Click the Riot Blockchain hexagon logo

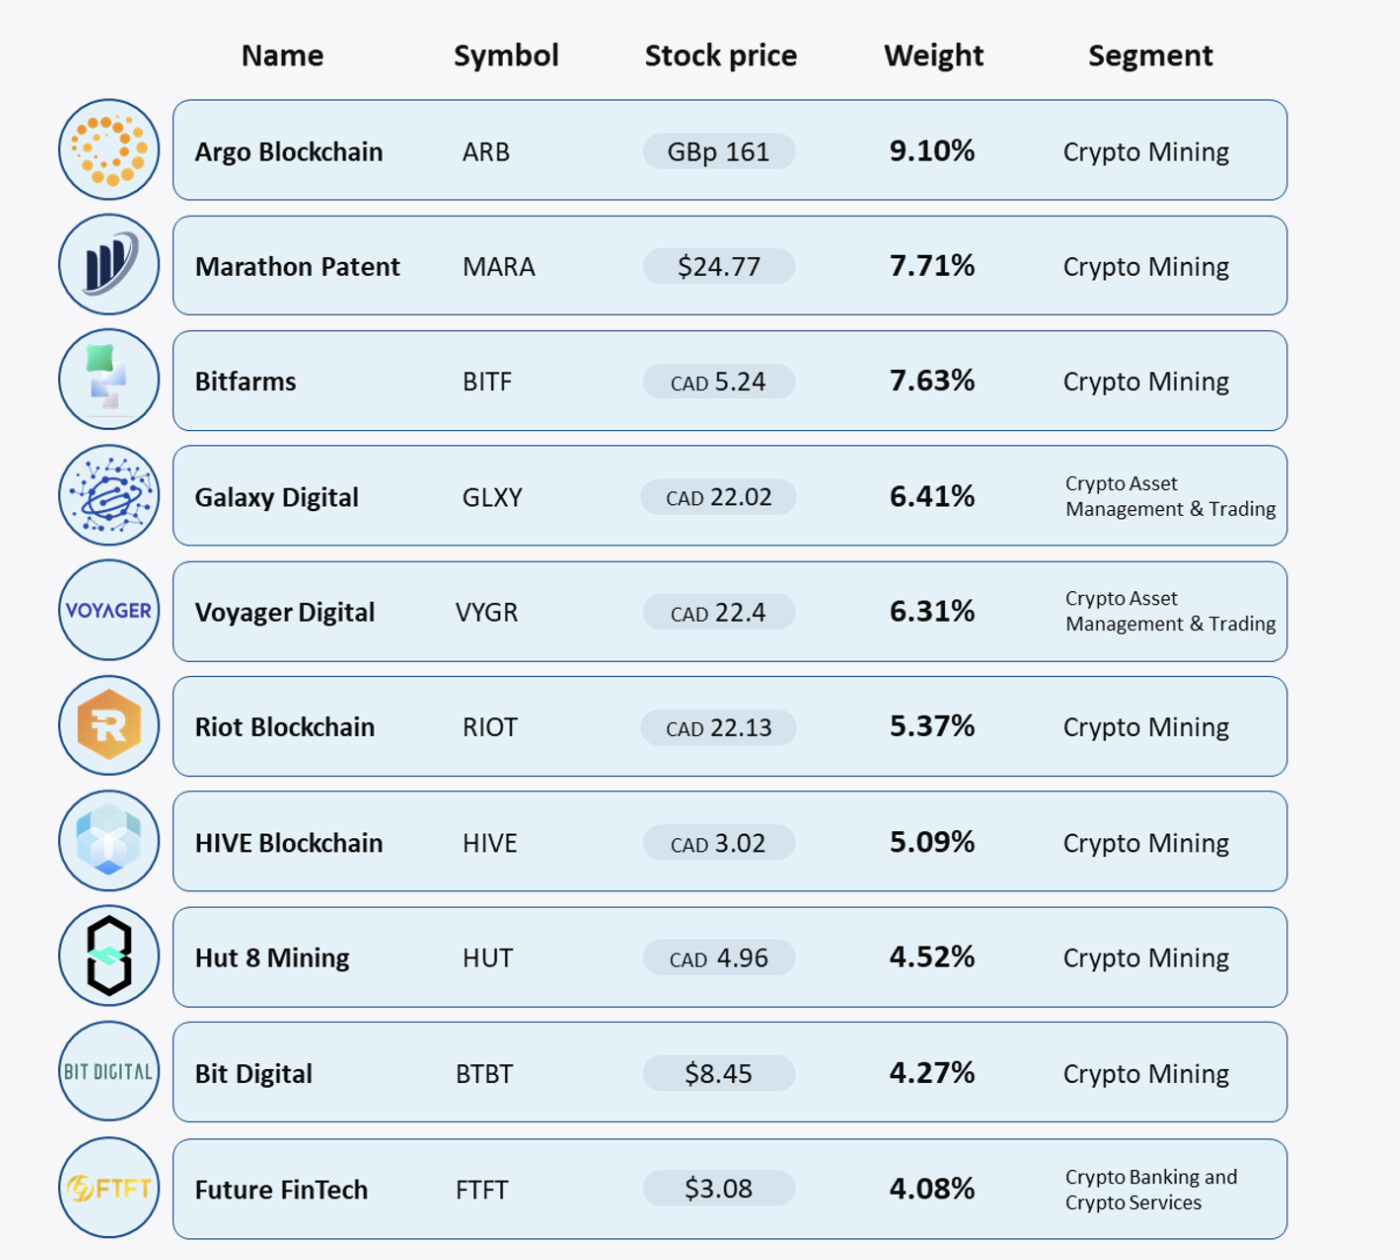coord(109,725)
